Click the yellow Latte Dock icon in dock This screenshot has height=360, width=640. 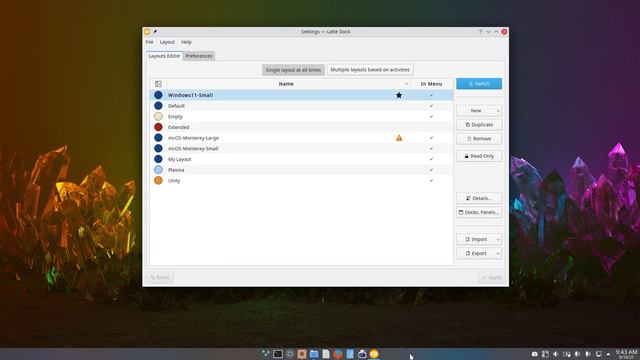coord(374,354)
